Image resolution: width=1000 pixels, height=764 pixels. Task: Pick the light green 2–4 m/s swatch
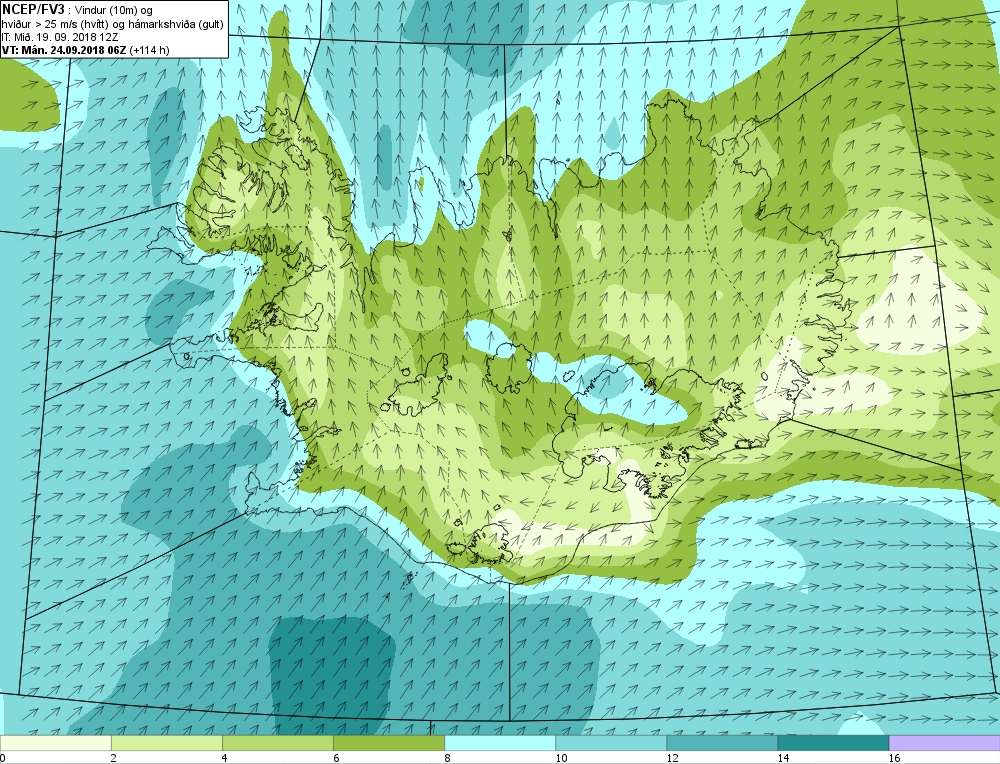click(166, 743)
